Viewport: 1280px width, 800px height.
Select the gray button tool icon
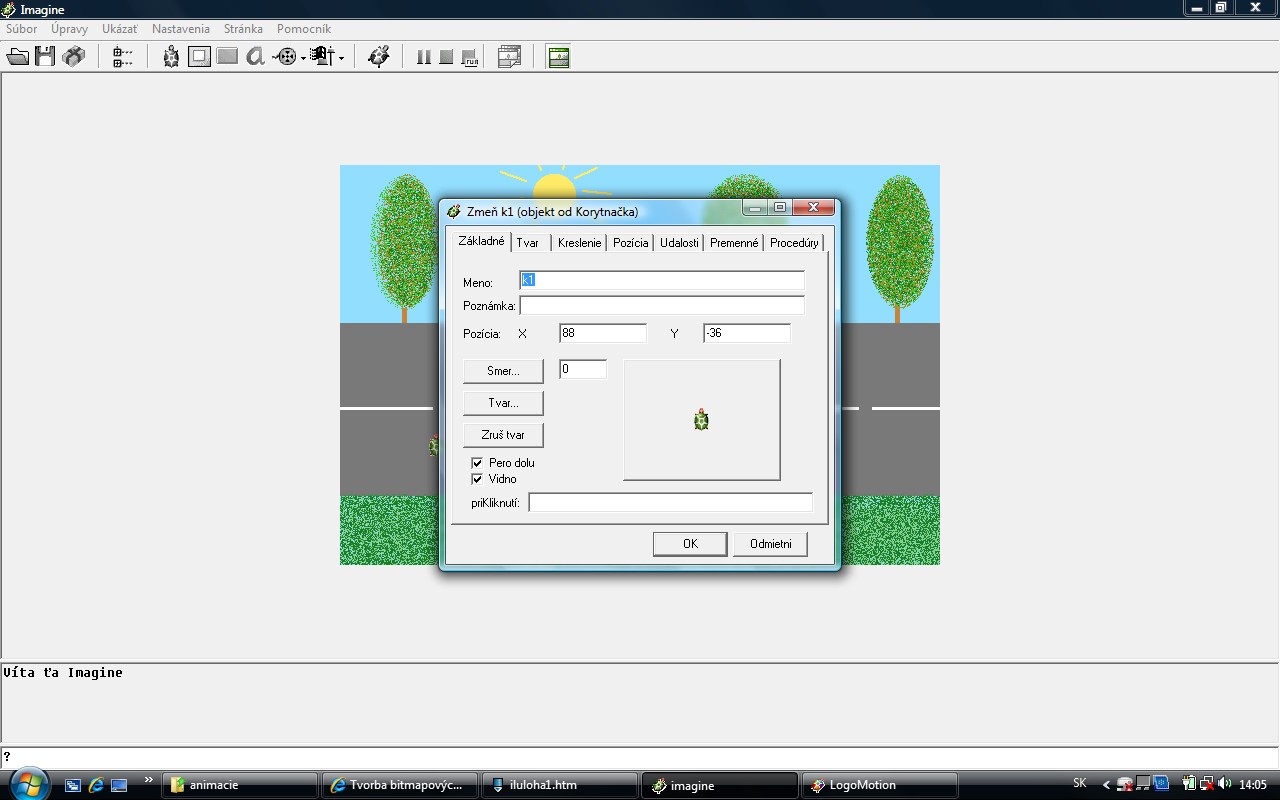coord(228,57)
